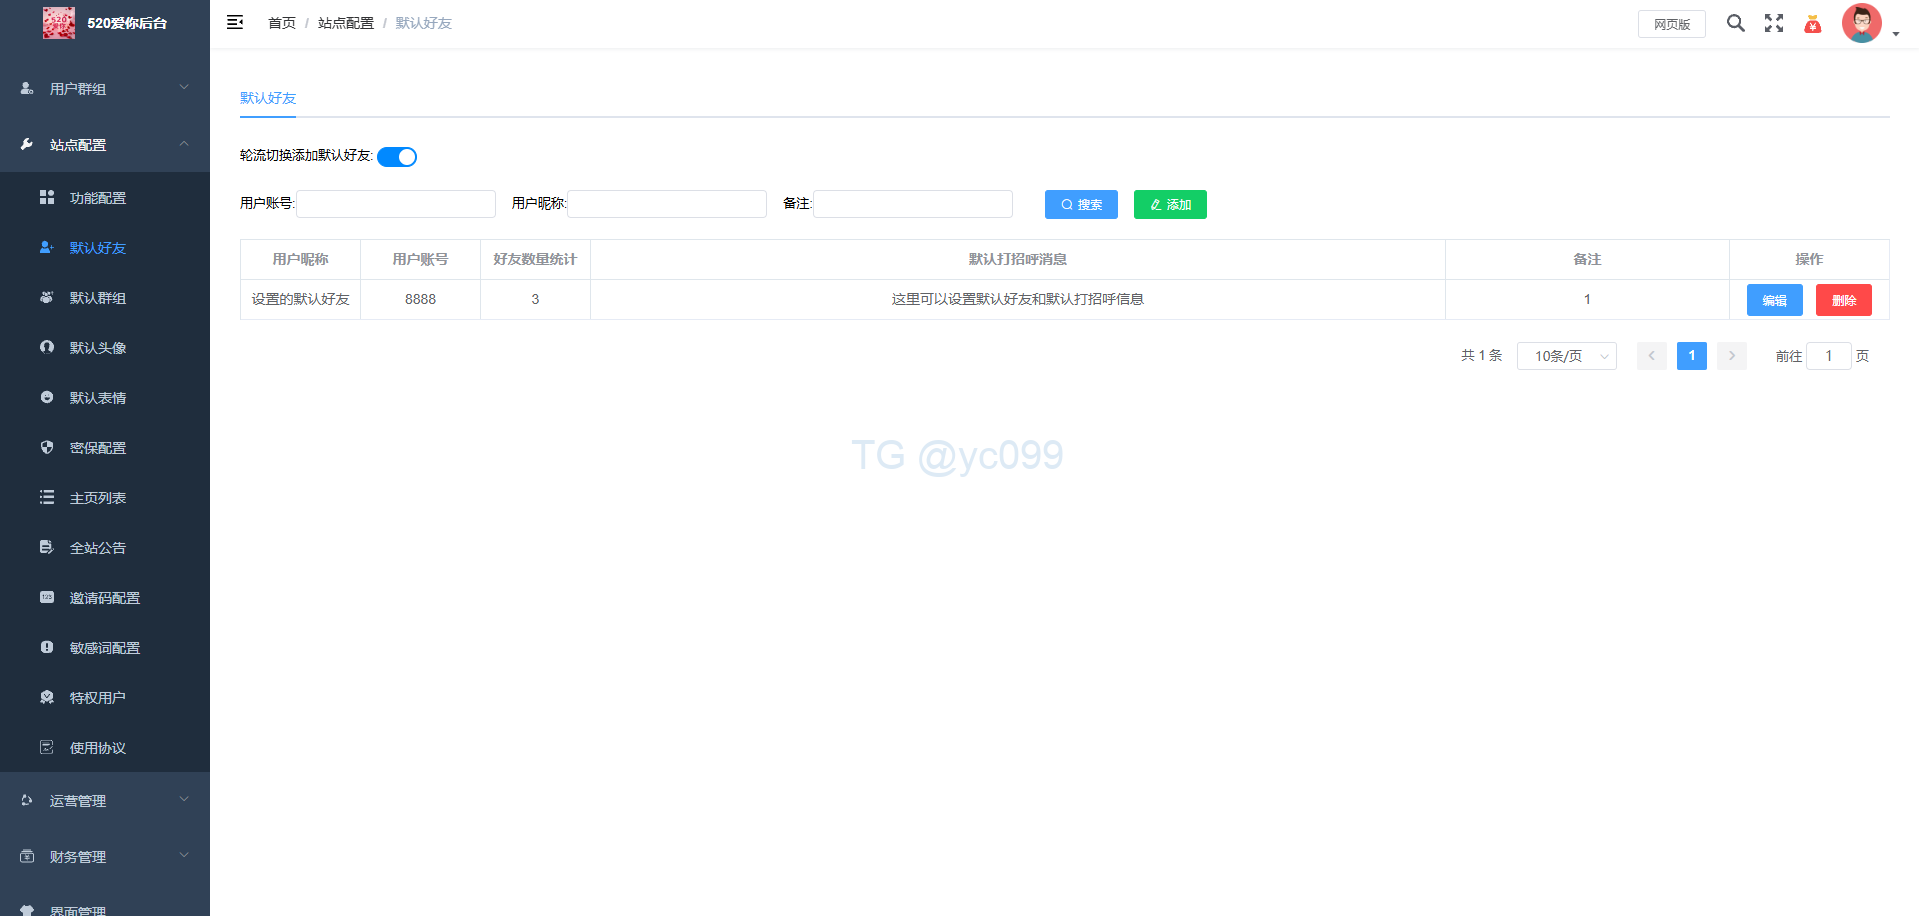Collapse sidebar with hamburger icon
The height and width of the screenshot is (916, 1919).
click(x=235, y=22)
